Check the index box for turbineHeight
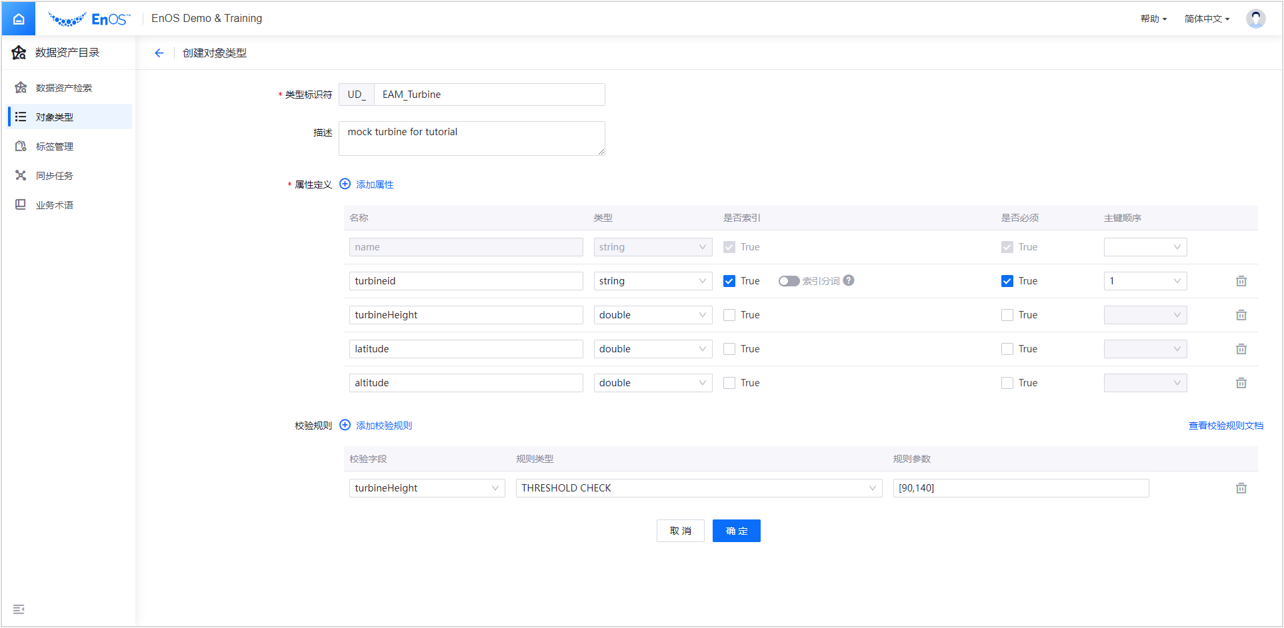The width and height of the screenshot is (1284, 628). click(729, 315)
